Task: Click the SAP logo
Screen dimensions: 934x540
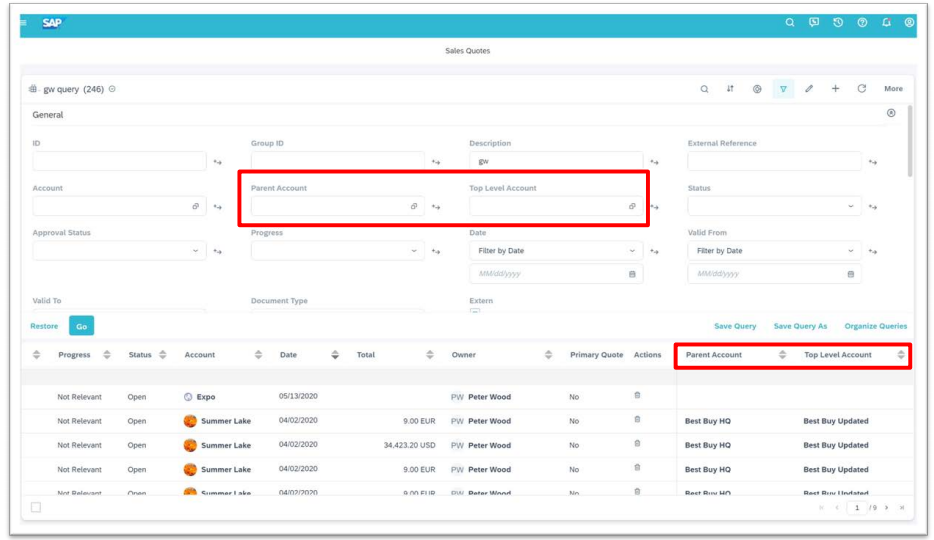Action: click(52, 23)
